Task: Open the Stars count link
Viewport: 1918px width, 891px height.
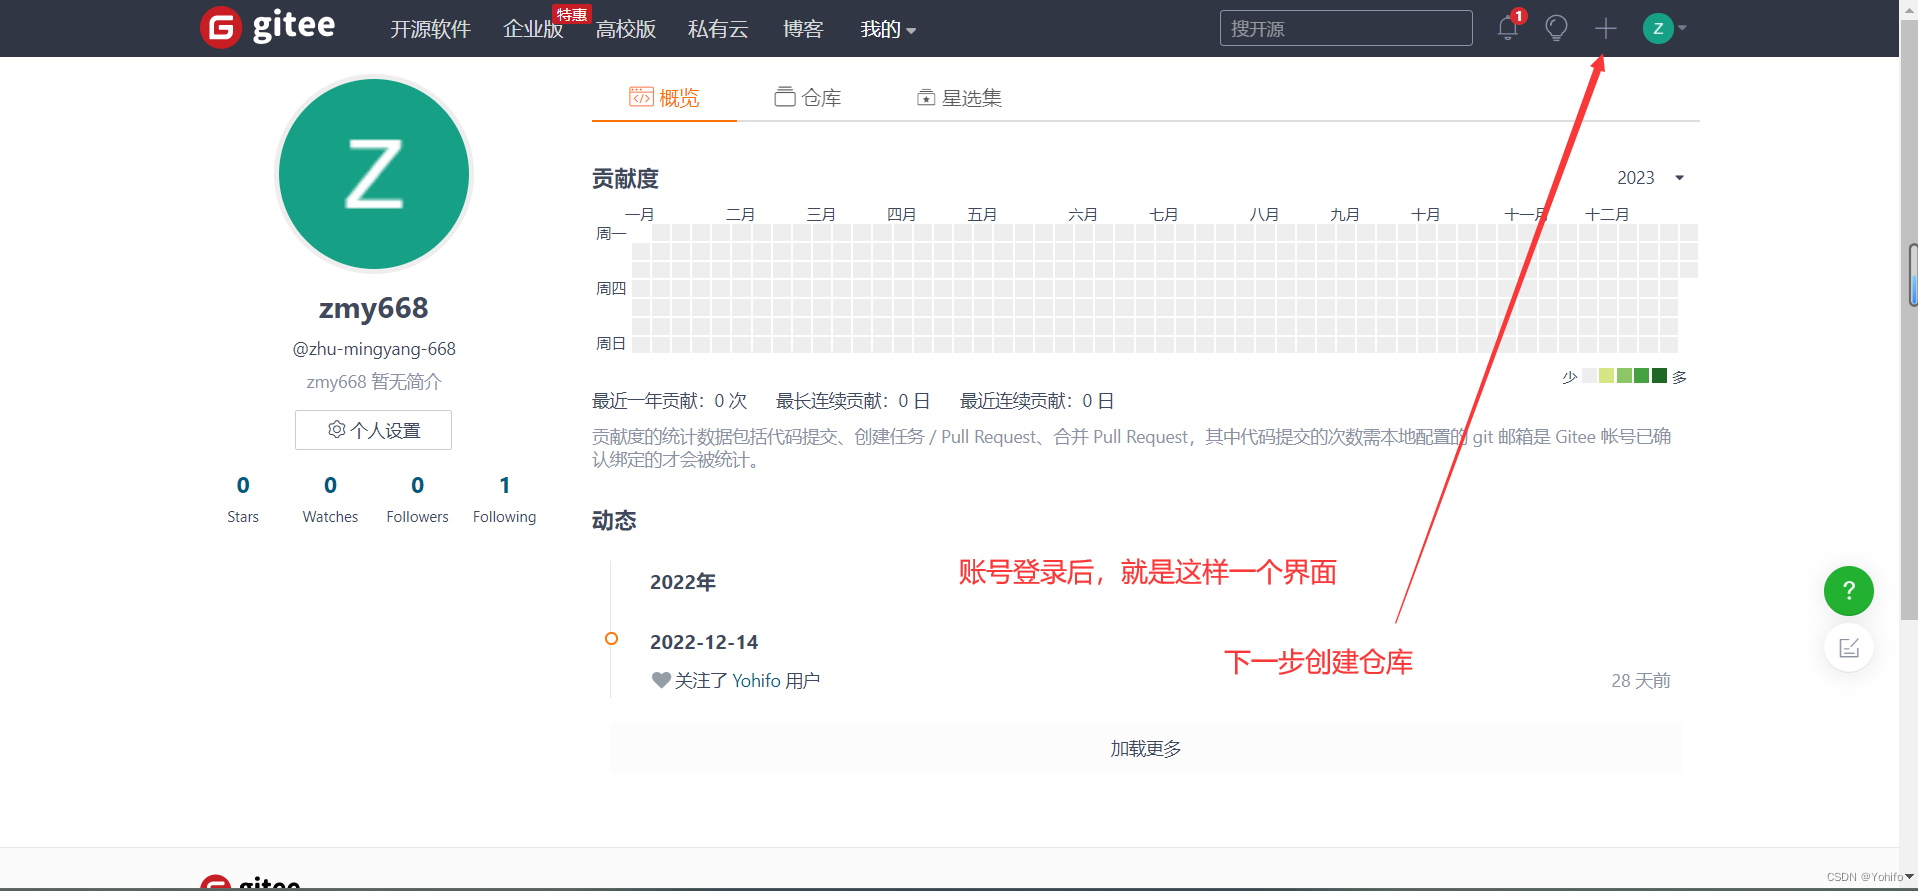Action: tap(243, 498)
